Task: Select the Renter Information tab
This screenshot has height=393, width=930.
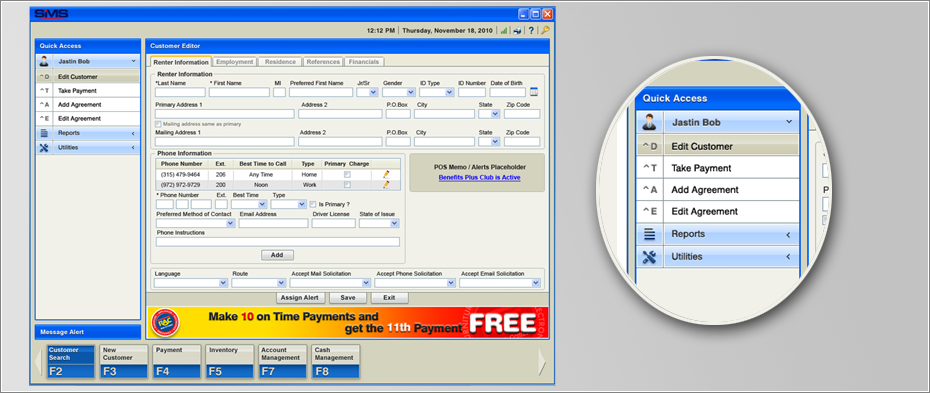Action: [180, 62]
